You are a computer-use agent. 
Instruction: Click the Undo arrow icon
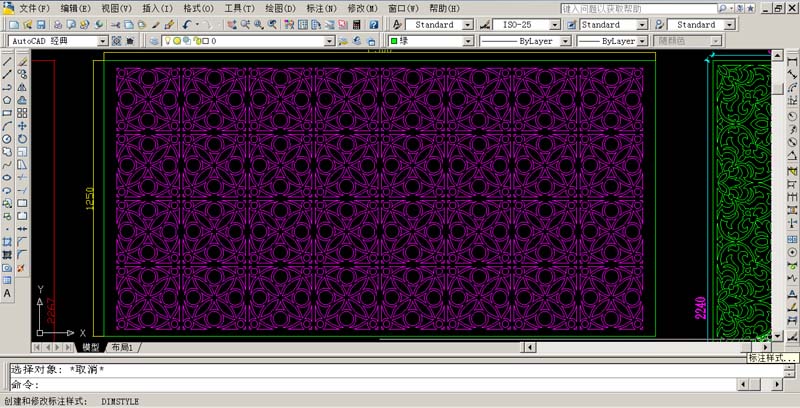[187, 24]
